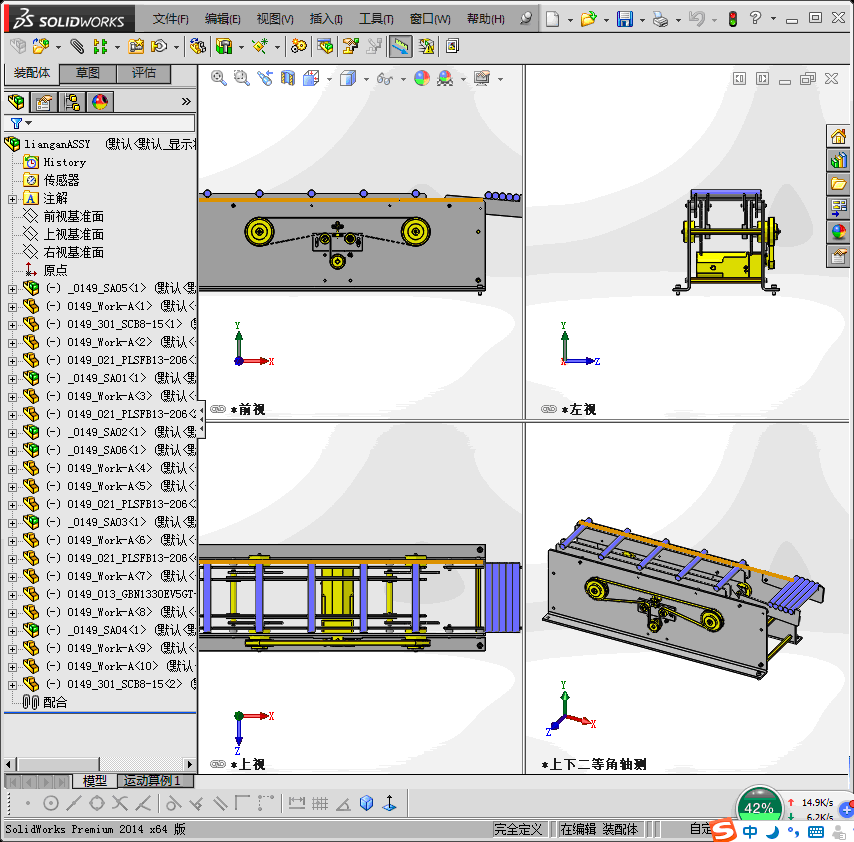Image resolution: width=854 pixels, height=842 pixels.
Task: Open the Section View tool
Action: pyautogui.click(x=288, y=78)
